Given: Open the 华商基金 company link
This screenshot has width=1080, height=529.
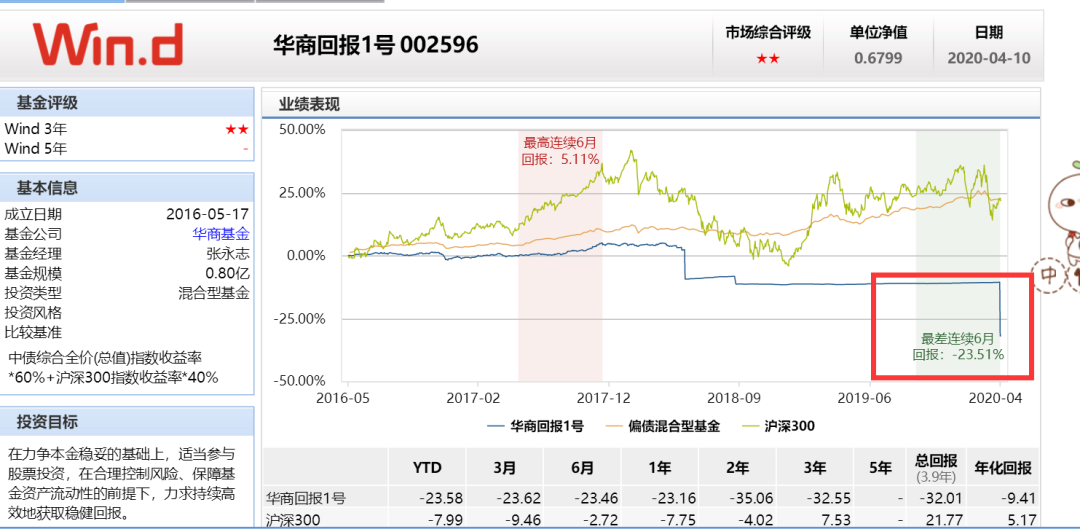Looking at the screenshot, I should point(220,234).
